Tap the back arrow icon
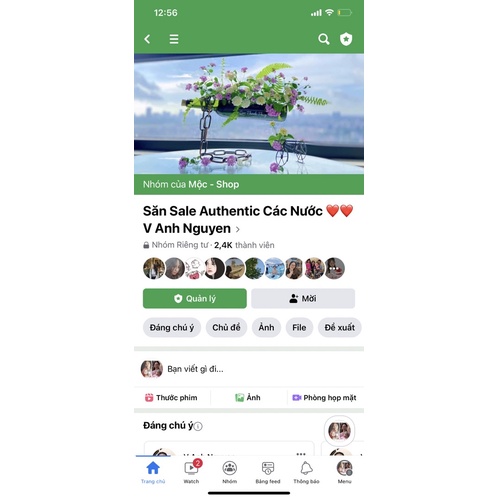Image resolution: width=499 pixels, height=499 pixels. [147, 39]
